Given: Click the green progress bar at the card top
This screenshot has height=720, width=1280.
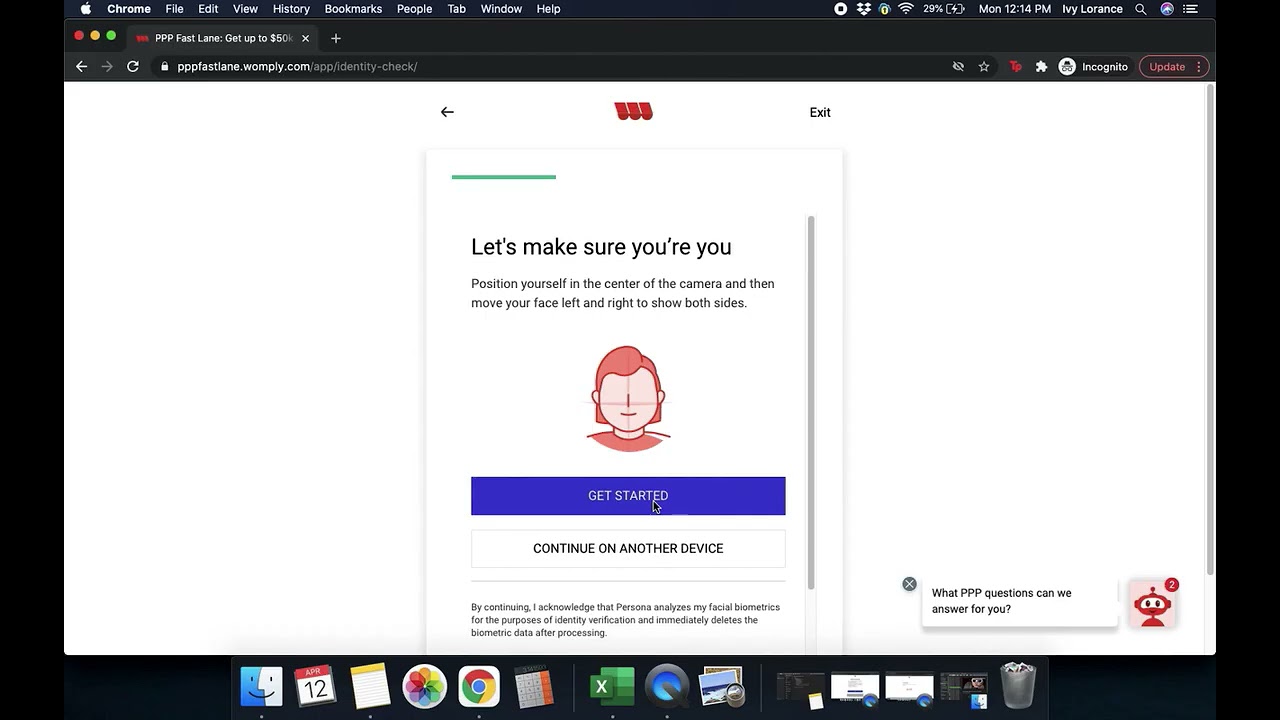Looking at the screenshot, I should 504,177.
